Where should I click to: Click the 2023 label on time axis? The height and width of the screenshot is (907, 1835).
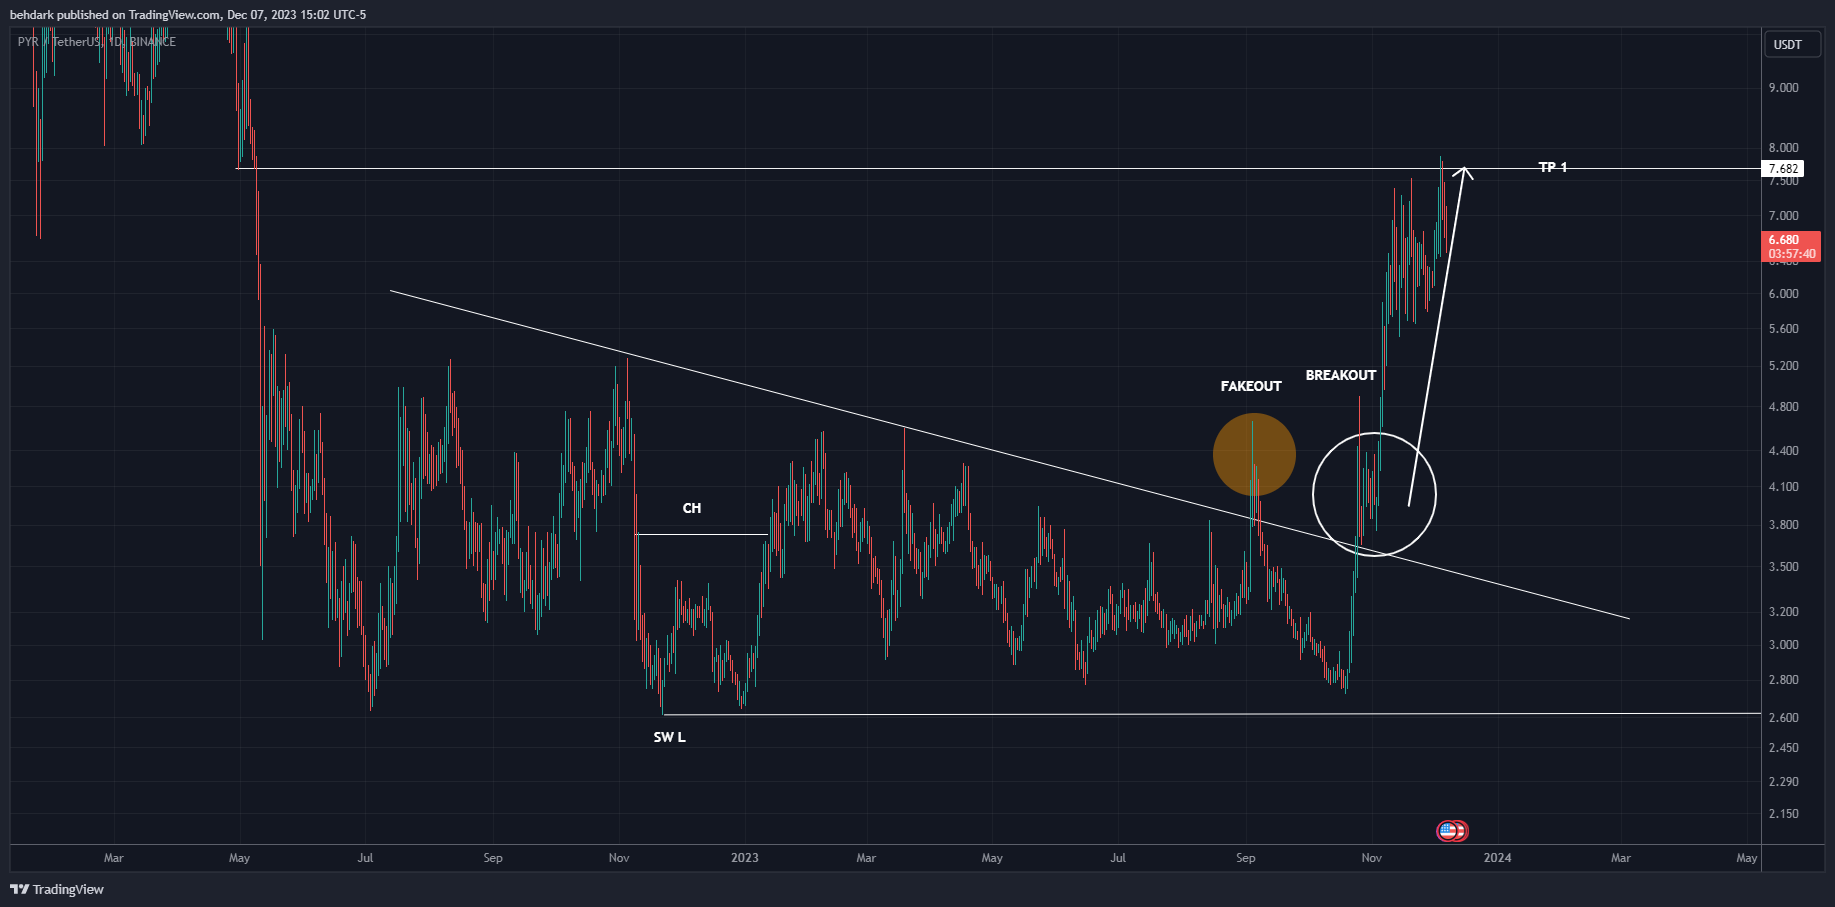(745, 858)
